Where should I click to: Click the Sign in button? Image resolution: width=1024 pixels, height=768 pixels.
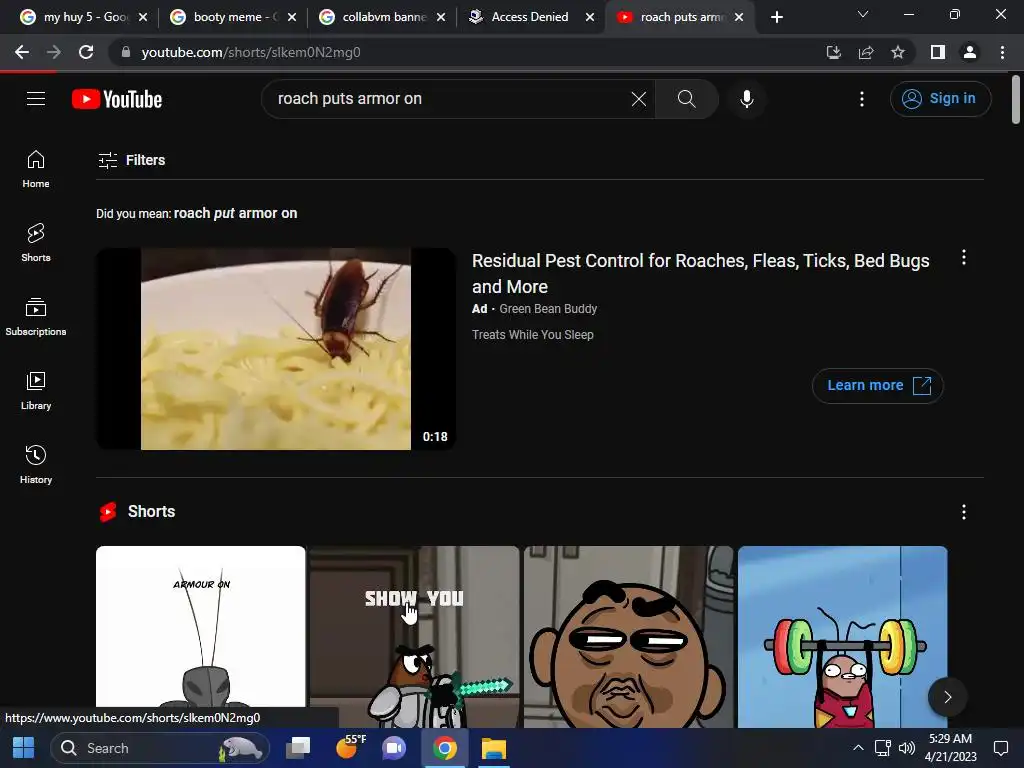940,99
